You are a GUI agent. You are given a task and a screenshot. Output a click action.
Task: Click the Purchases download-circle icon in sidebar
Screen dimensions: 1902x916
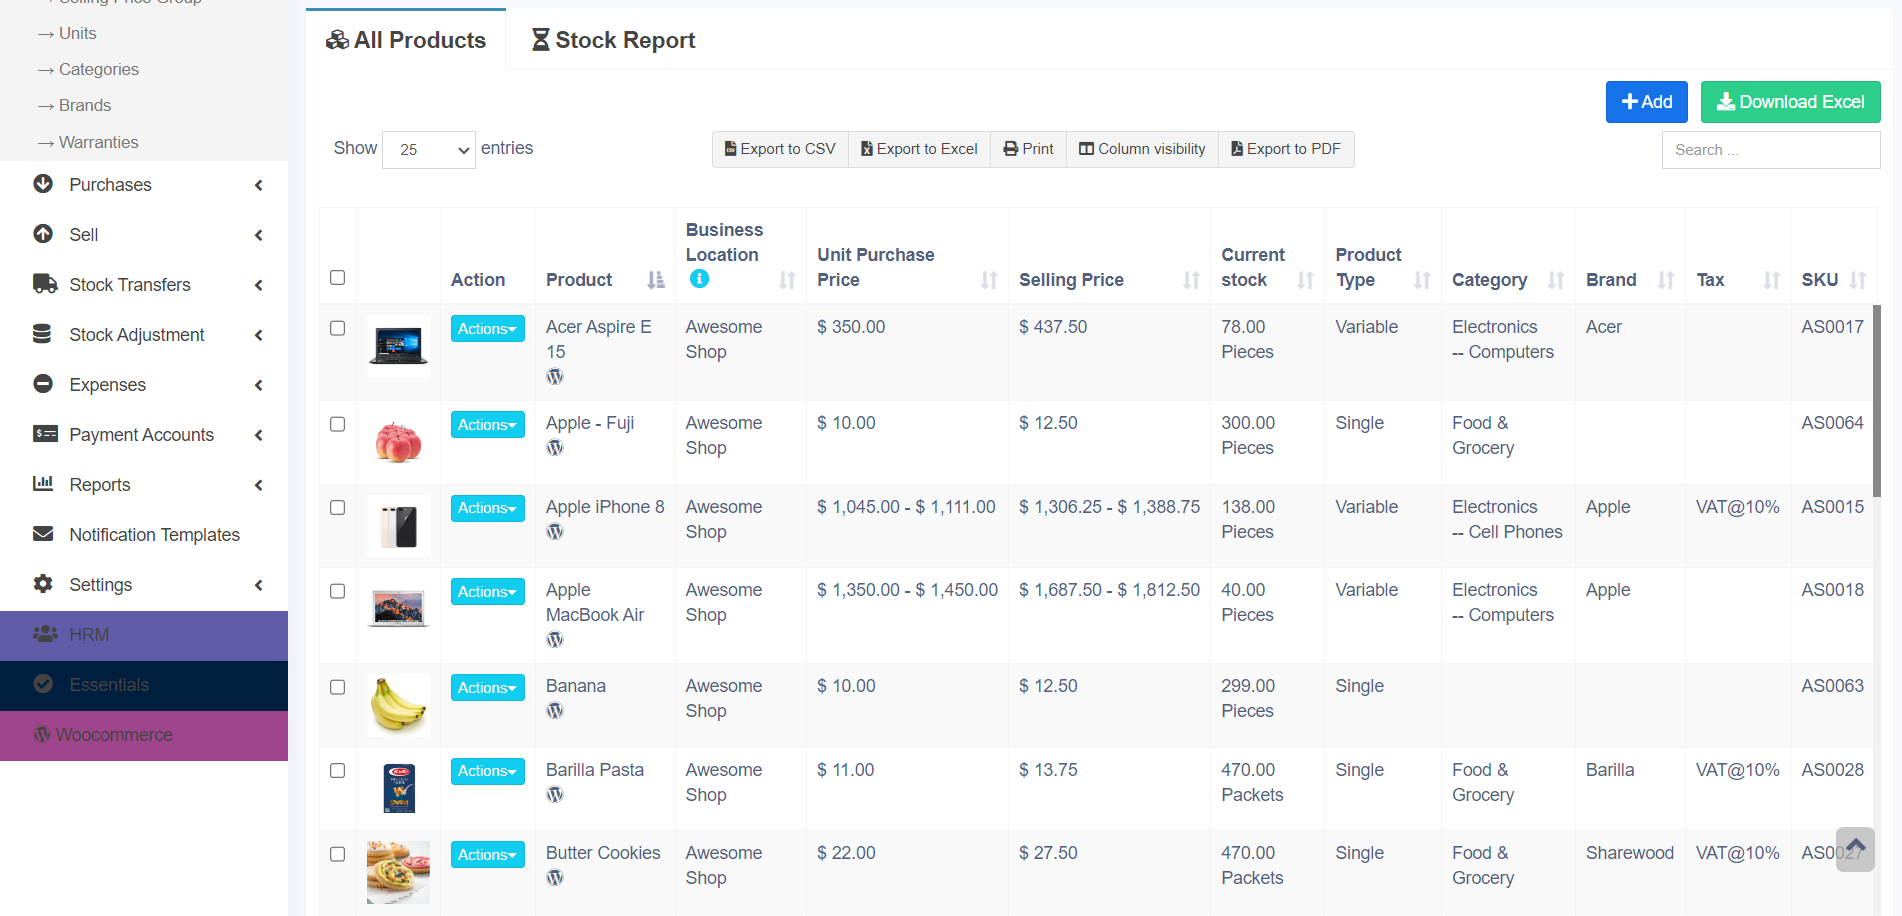coord(43,184)
